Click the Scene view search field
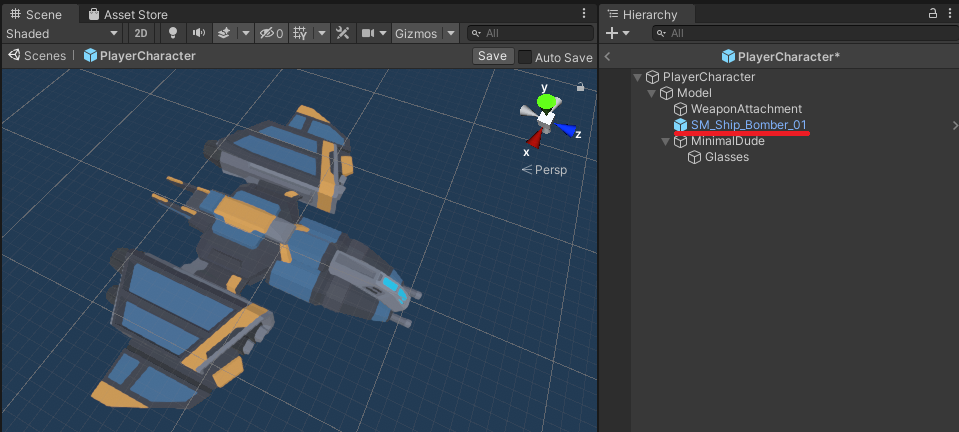 [530, 33]
